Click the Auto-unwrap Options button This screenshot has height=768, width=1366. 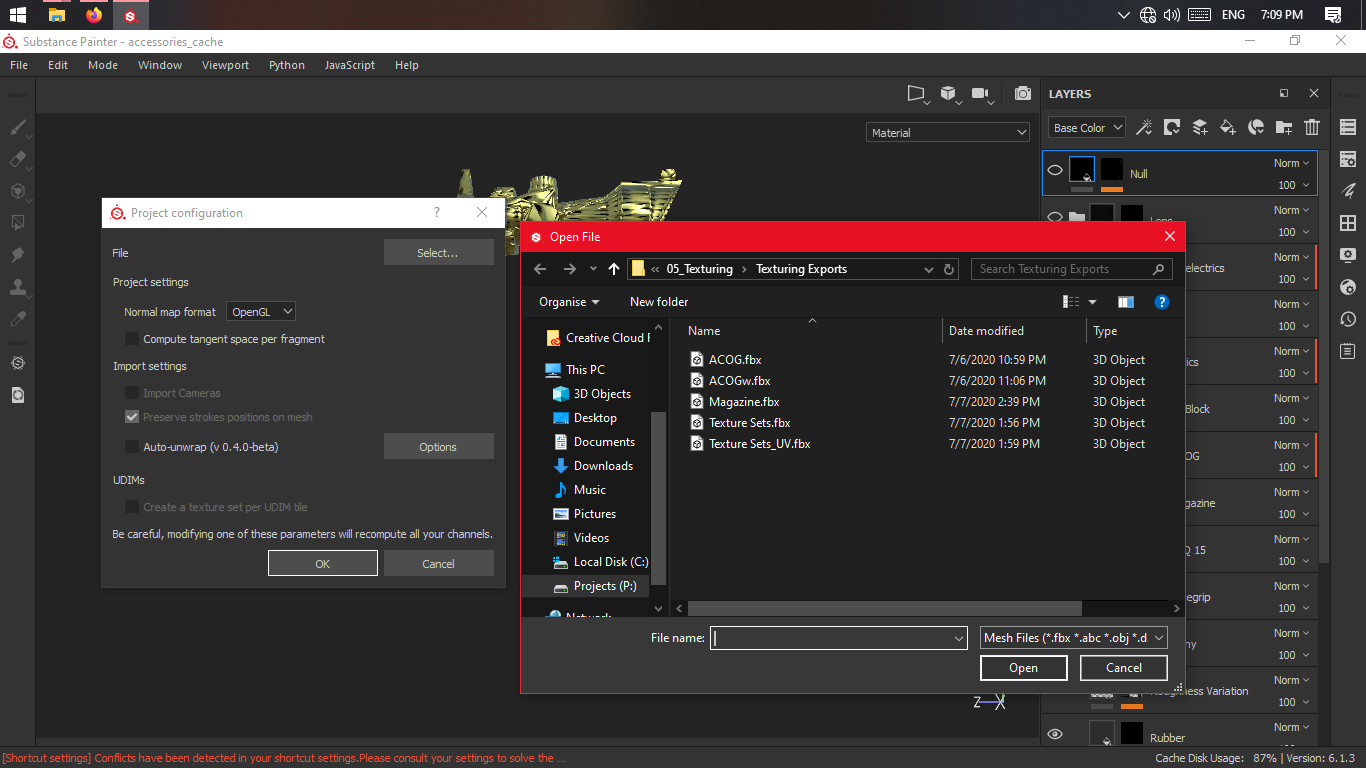pos(438,446)
